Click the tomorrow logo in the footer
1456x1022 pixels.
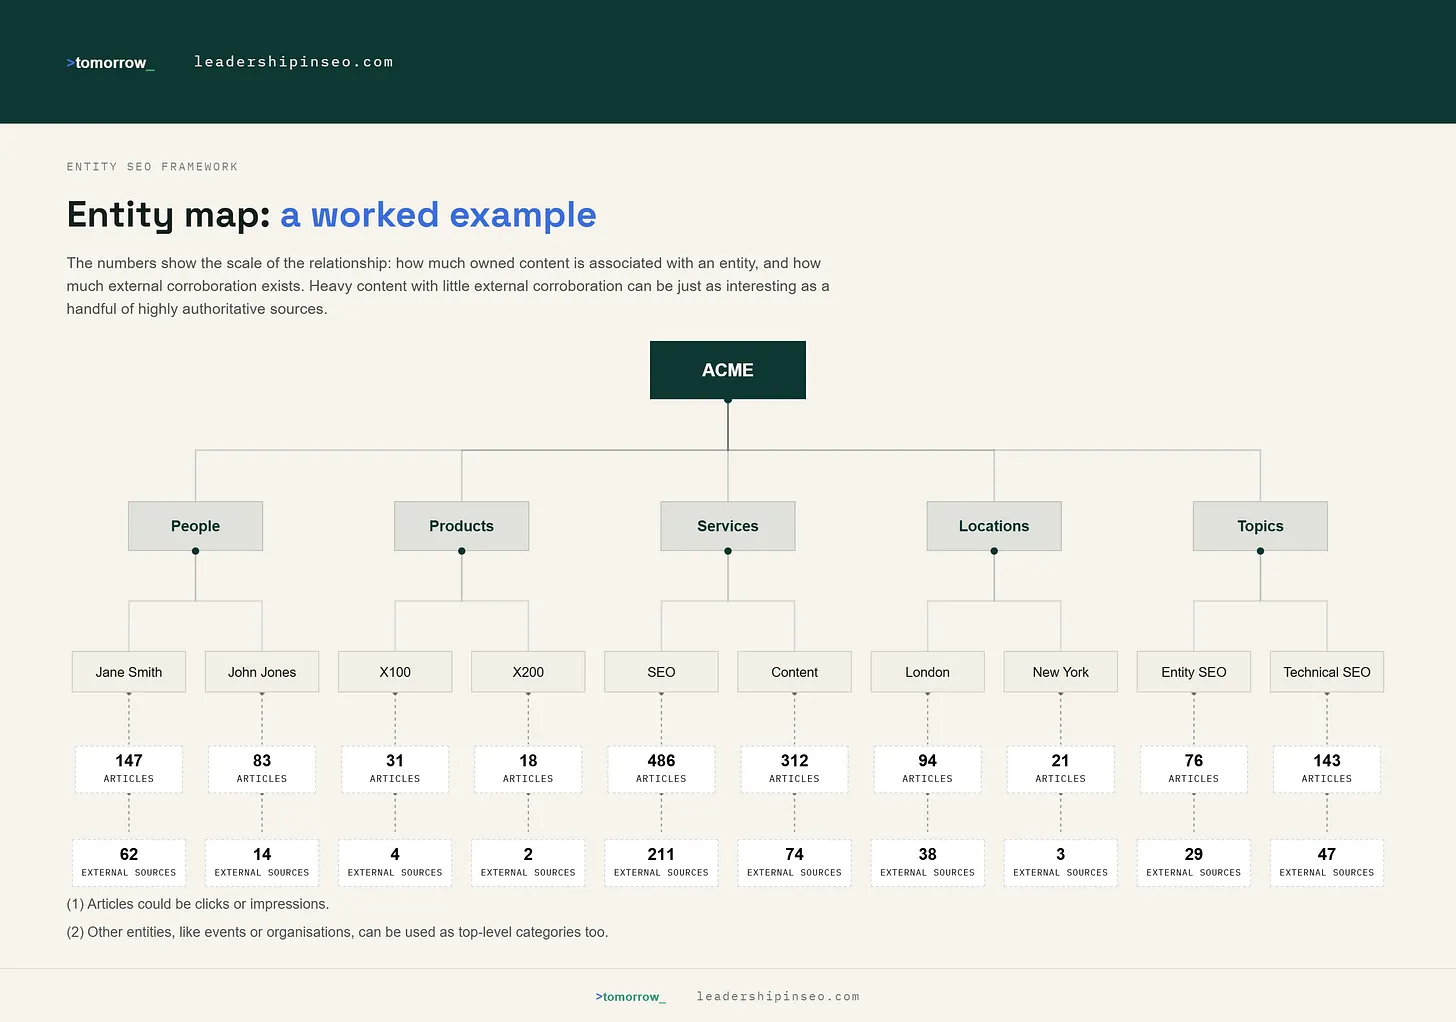(x=630, y=997)
